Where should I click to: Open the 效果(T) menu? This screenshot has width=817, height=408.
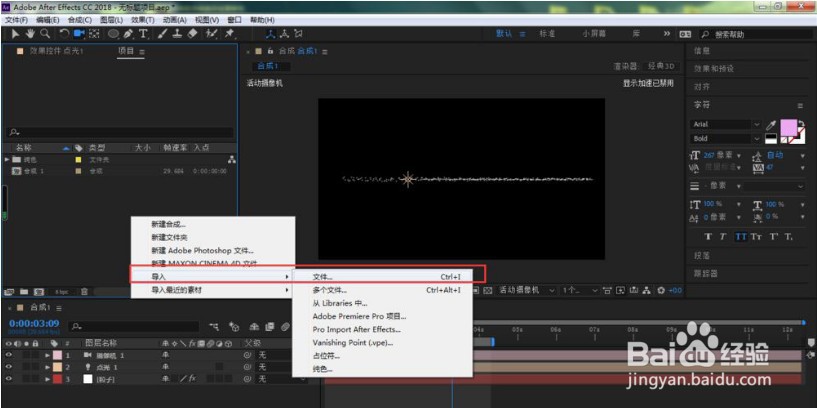tap(143, 20)
